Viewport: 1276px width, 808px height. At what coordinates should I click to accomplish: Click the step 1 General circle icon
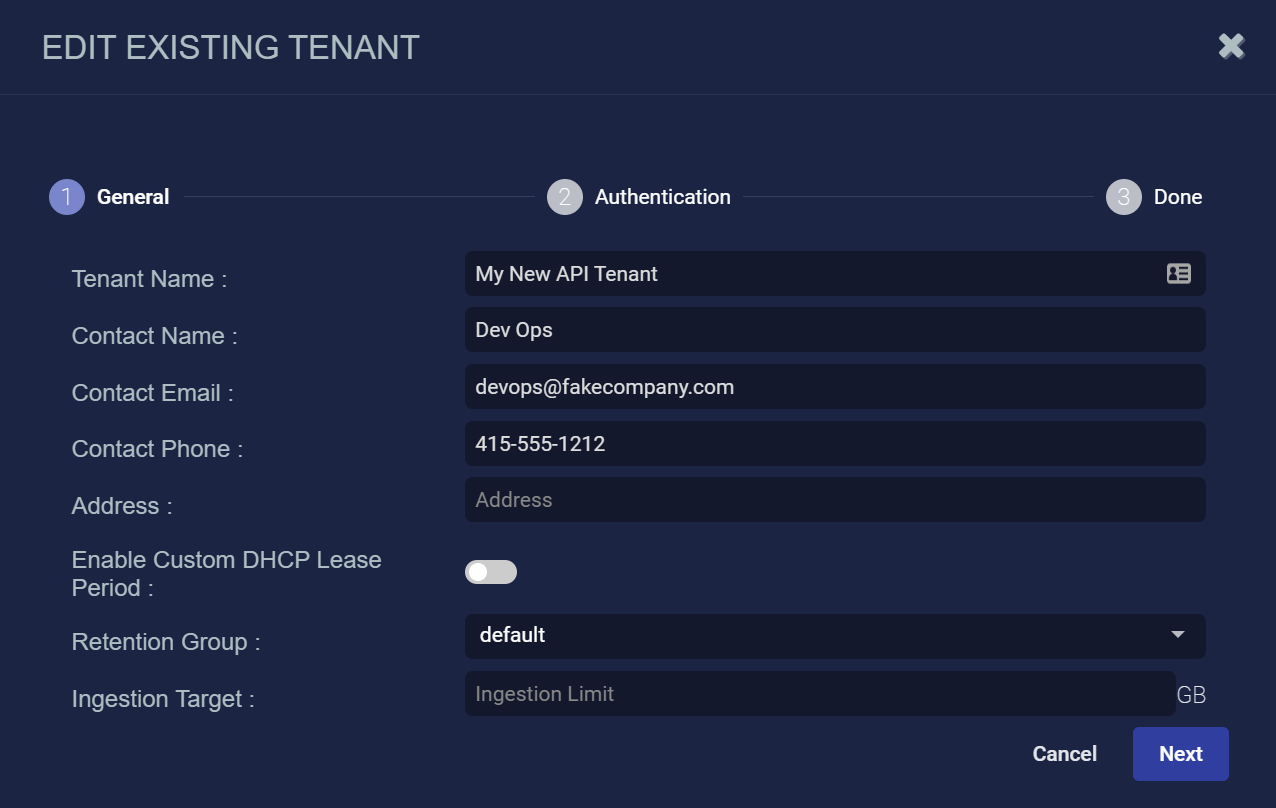point(67,197)
